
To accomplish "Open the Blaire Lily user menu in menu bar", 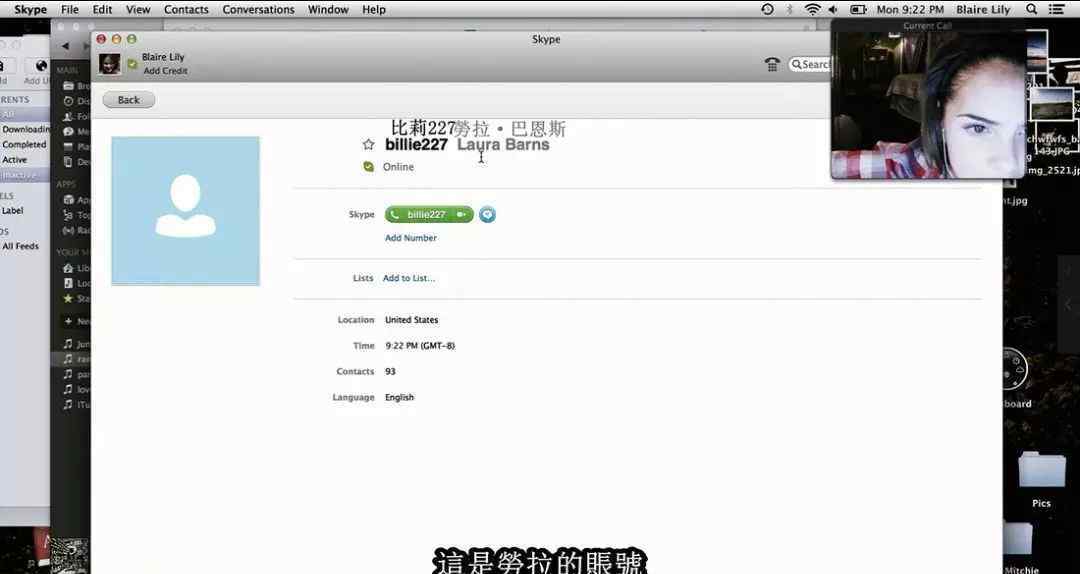I will (x=983, y=10).
